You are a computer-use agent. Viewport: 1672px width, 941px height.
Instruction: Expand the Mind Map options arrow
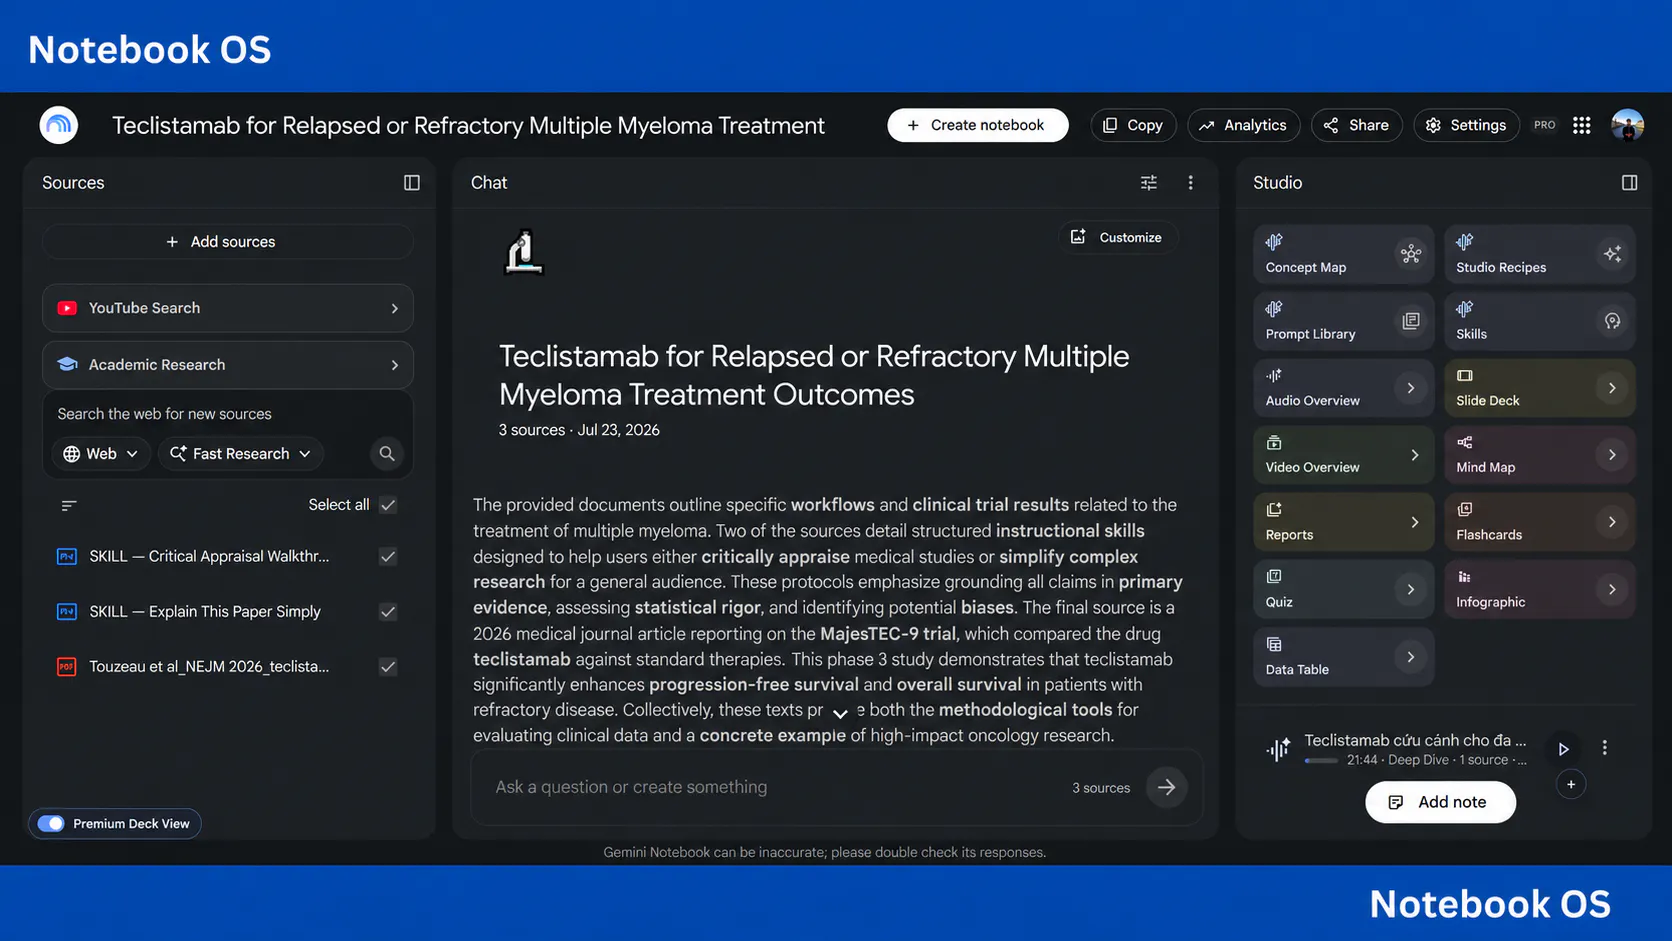pos(1612,455)
